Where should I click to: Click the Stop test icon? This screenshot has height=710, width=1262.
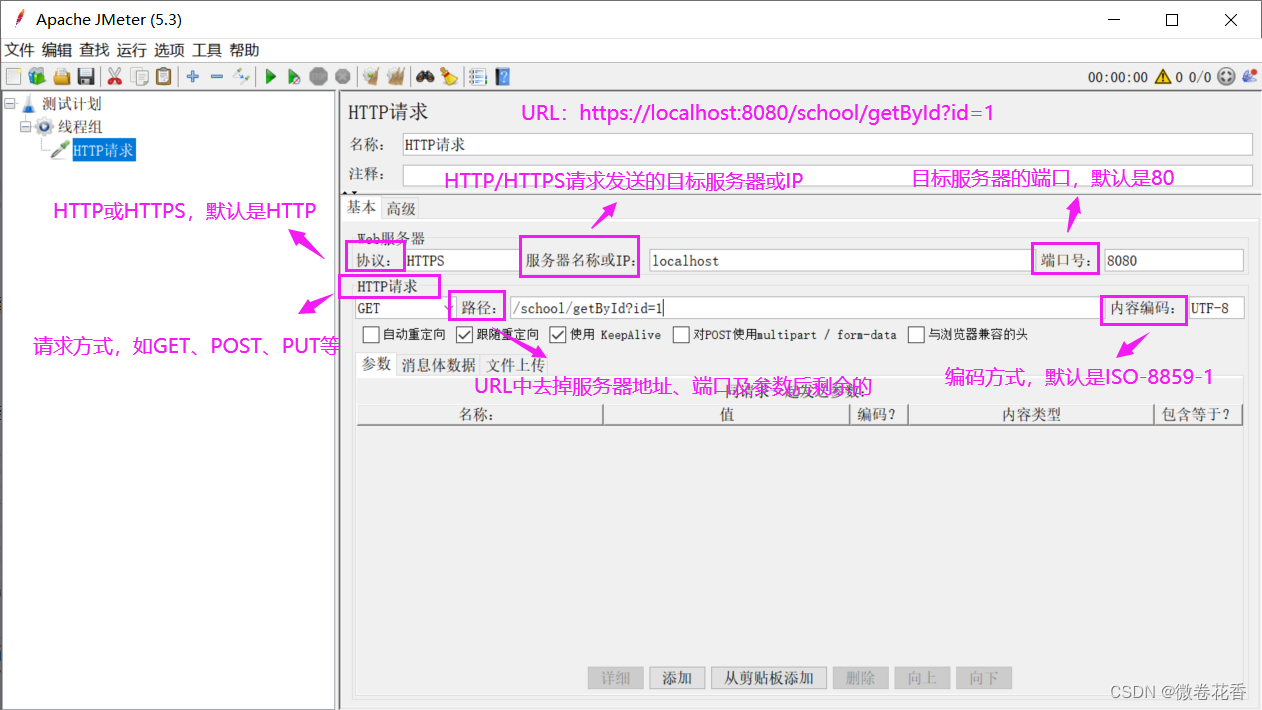pyautogui.click(x=318, y=76)
